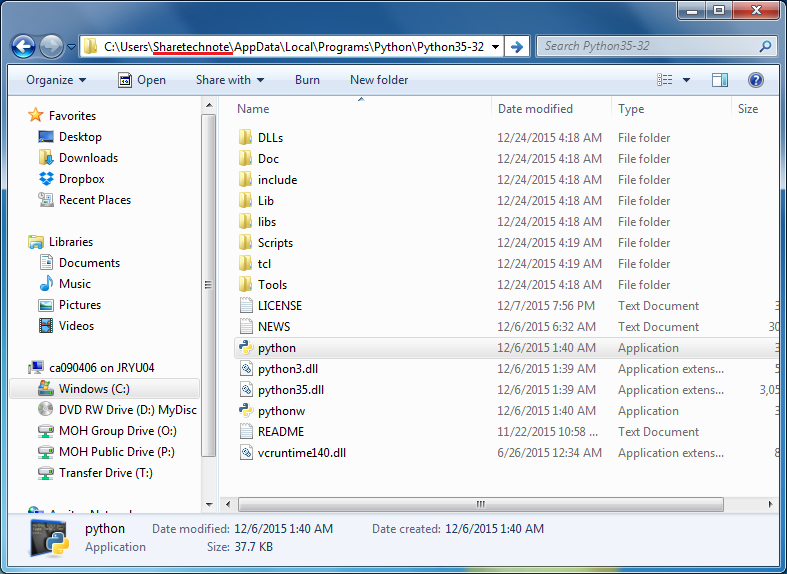Select the NEWS text document
Image resolution: width=787 pixels, height=574 pixels.
tap(265, 327)
